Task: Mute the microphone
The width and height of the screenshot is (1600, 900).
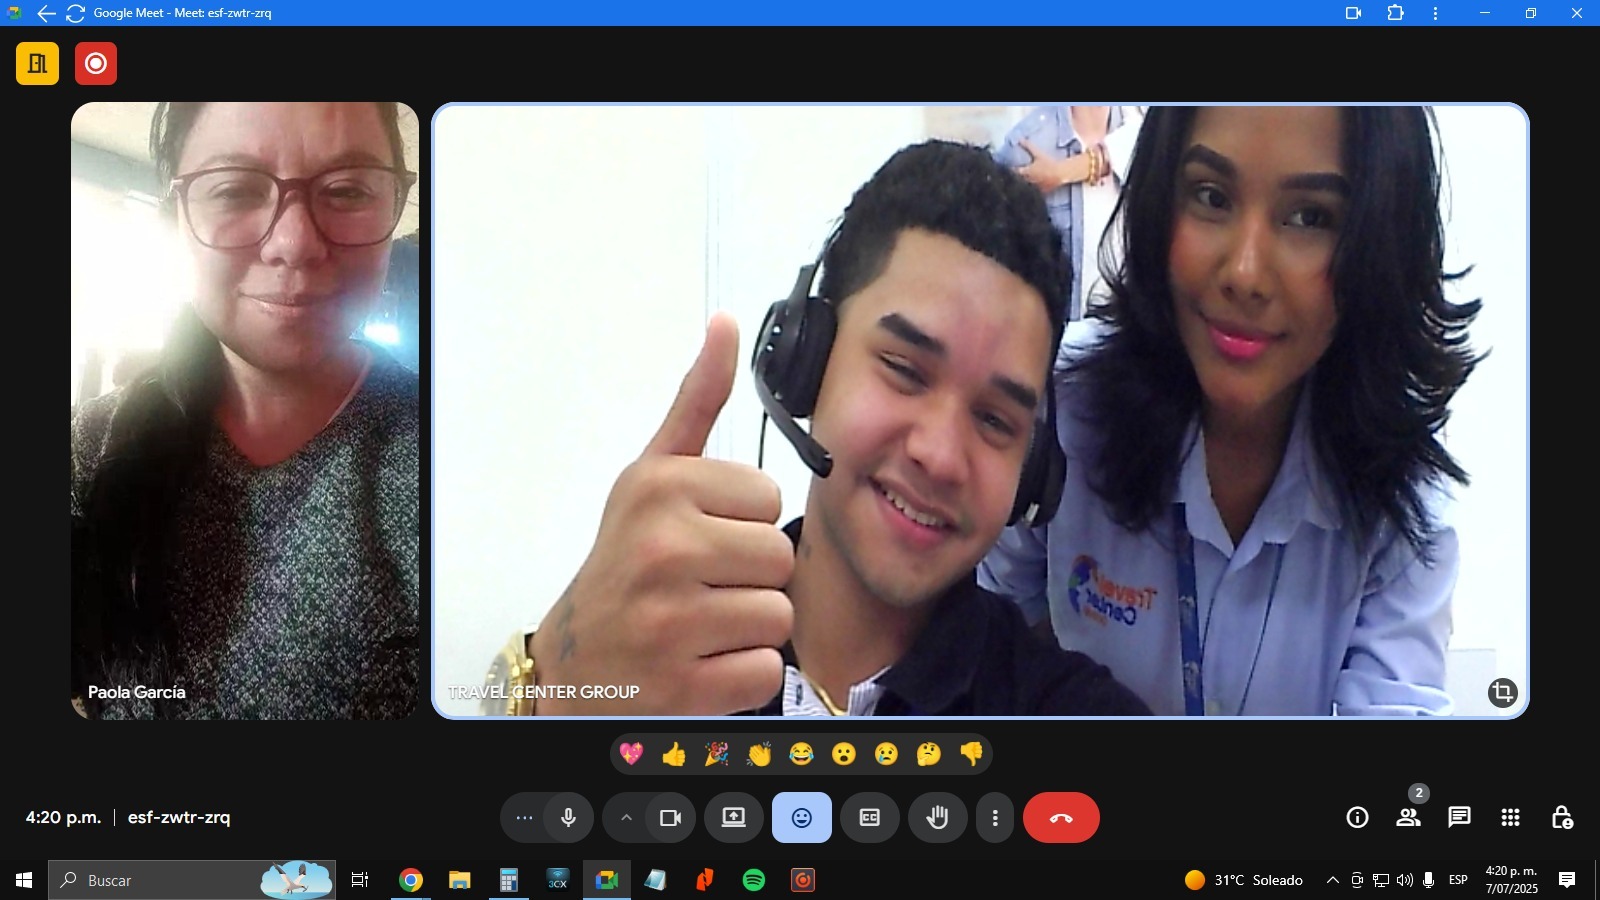Action: (x=568, y=818)
